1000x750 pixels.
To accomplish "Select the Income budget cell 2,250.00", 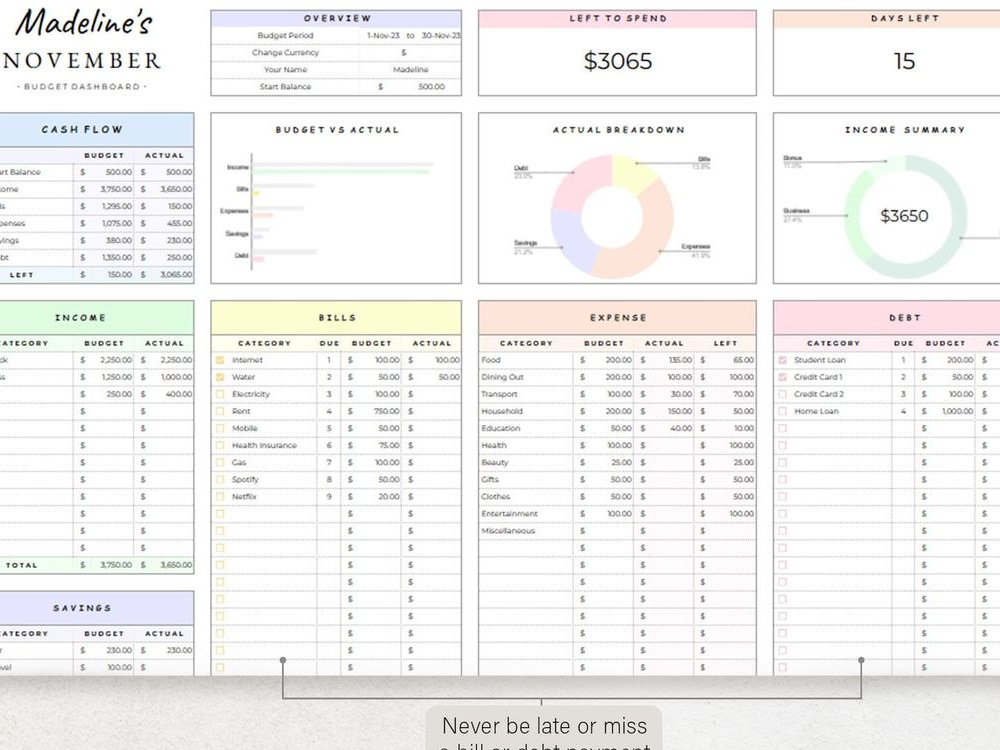I will (x=104, y=360).
